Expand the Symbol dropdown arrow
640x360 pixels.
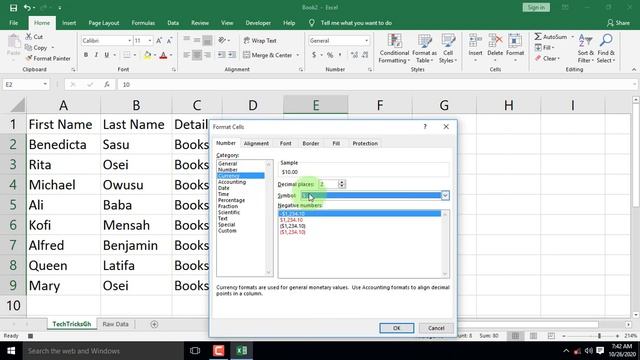click(445, 196)
